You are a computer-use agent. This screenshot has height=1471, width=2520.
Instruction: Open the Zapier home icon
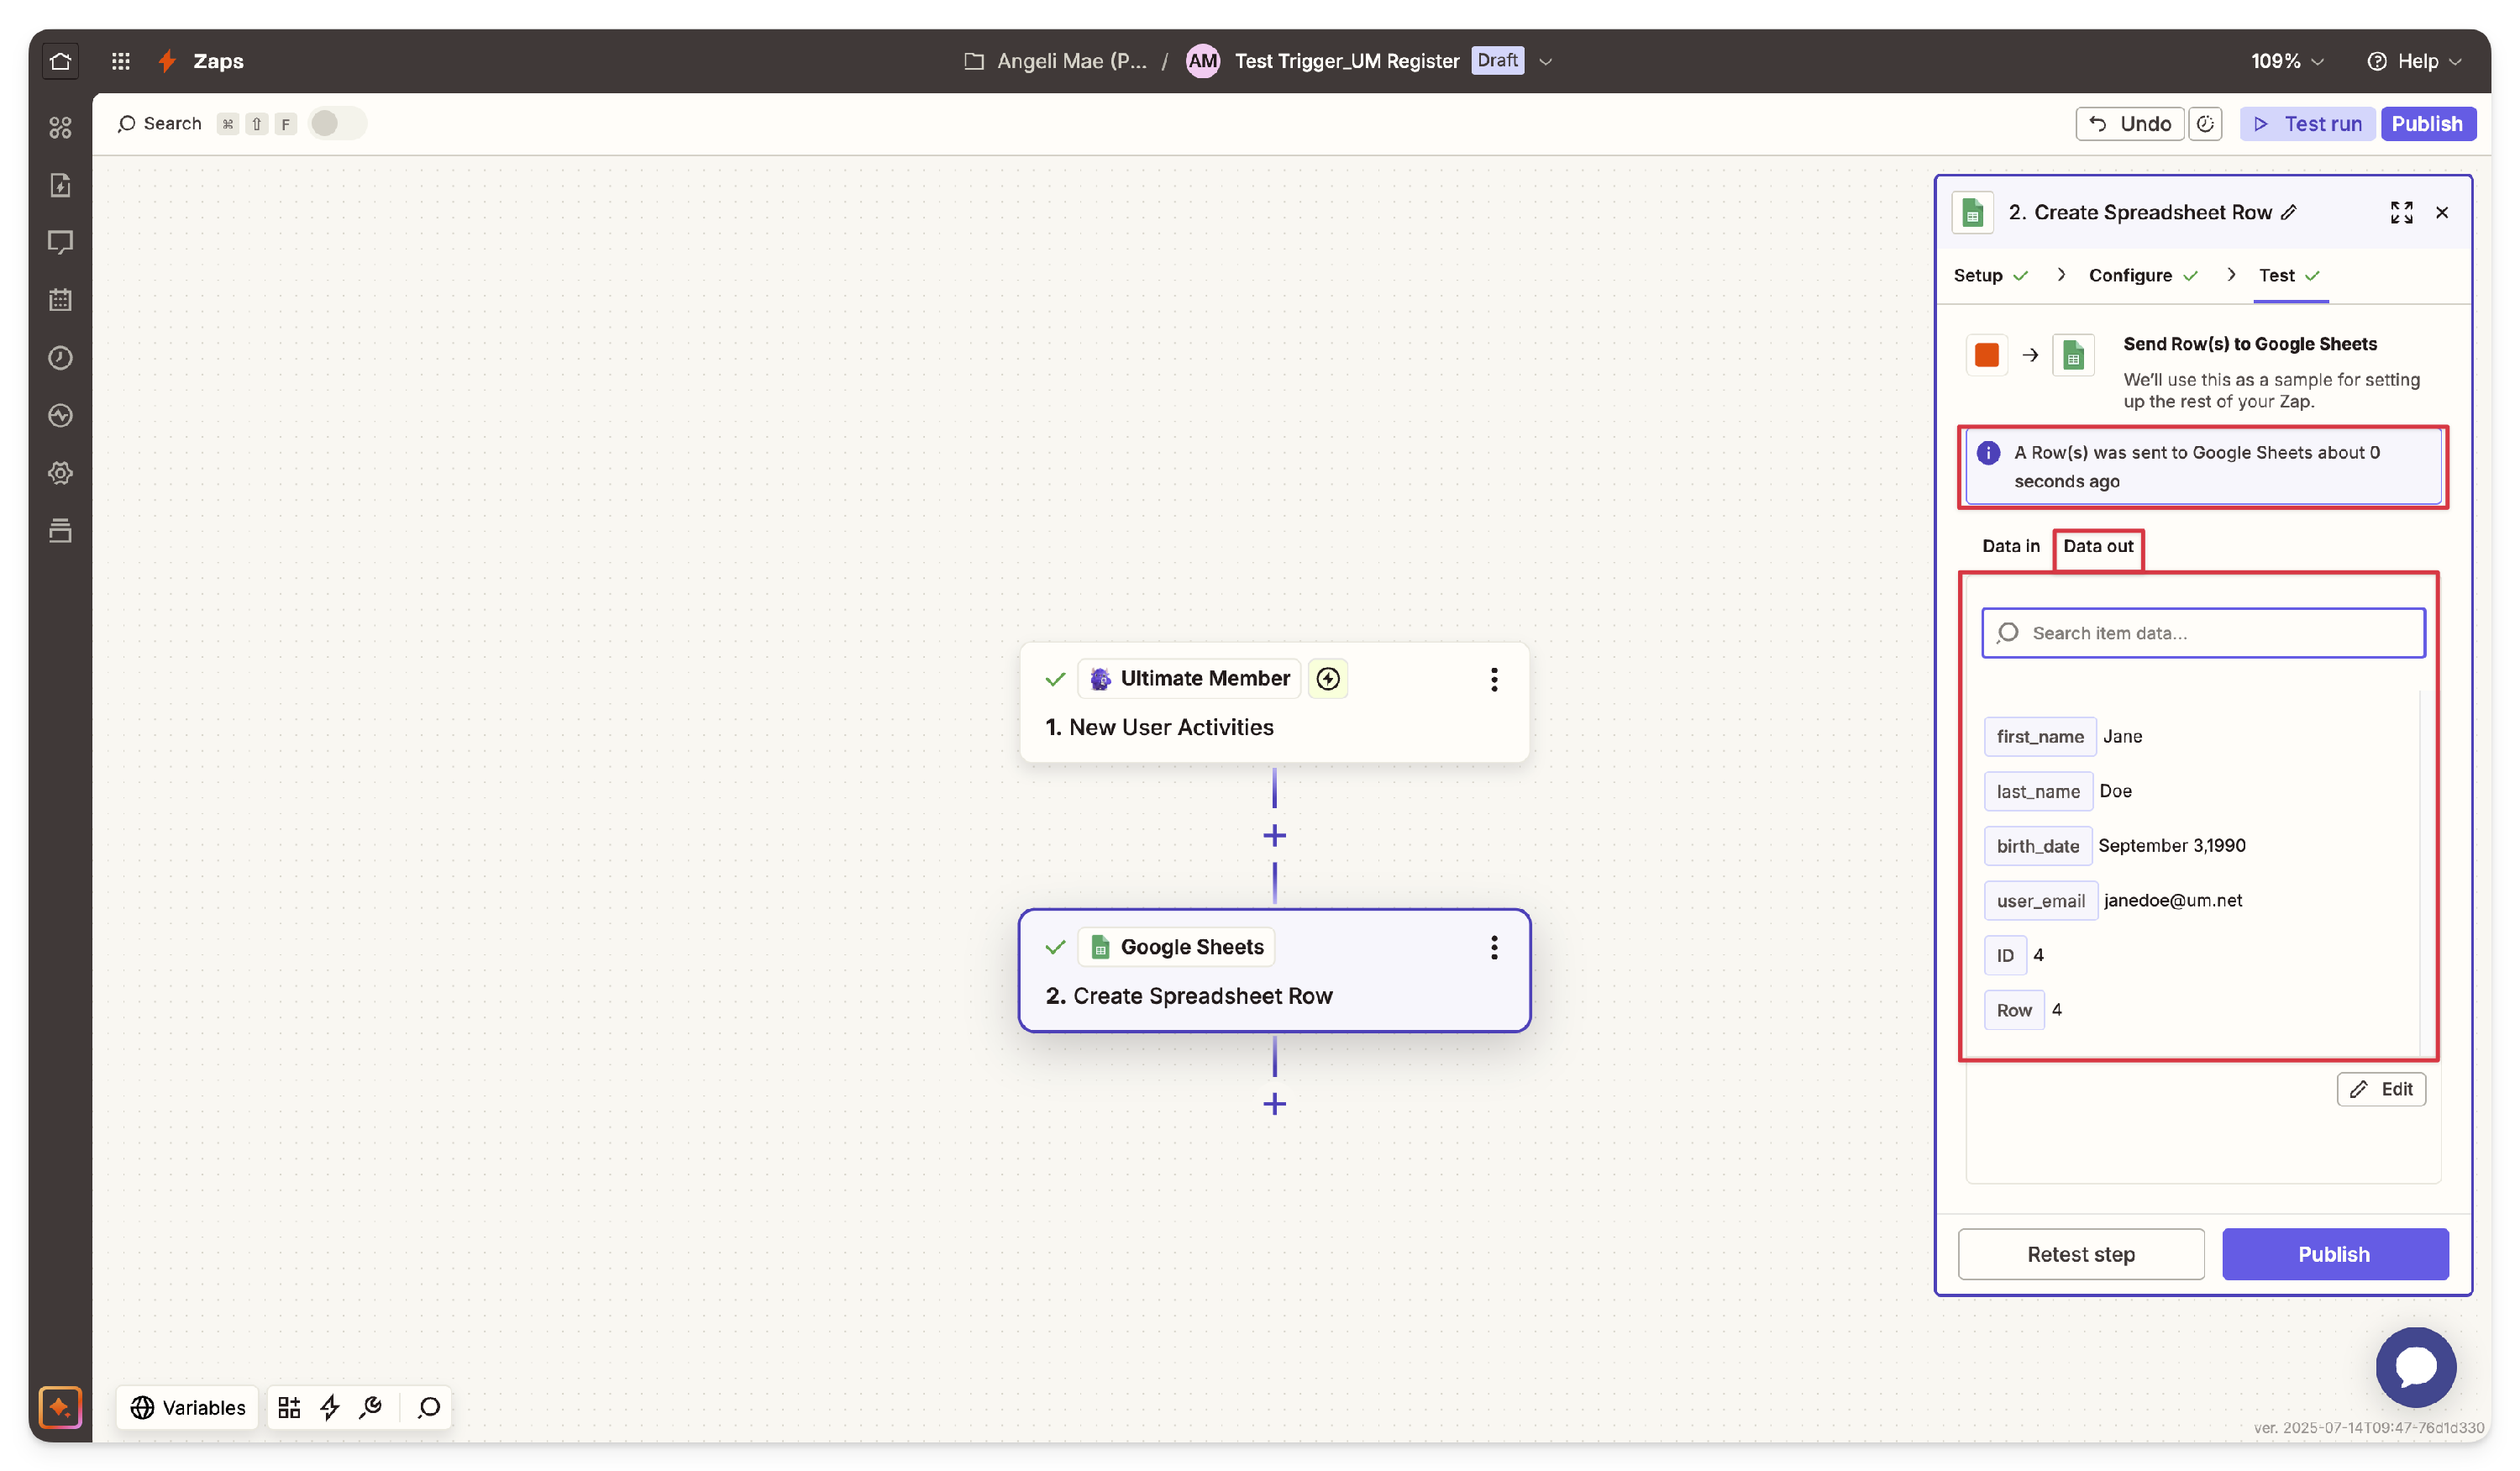point(60,61)
